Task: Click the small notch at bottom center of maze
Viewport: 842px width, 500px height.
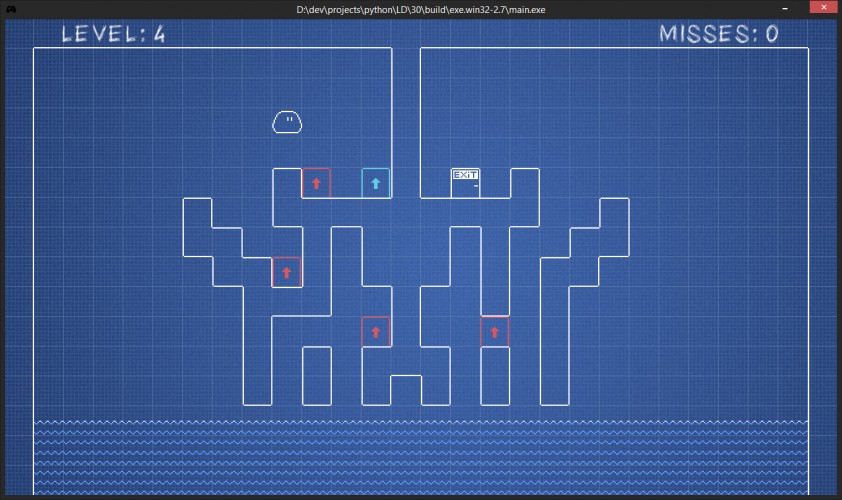Action: pyautogui.click(x=406, y=390)
